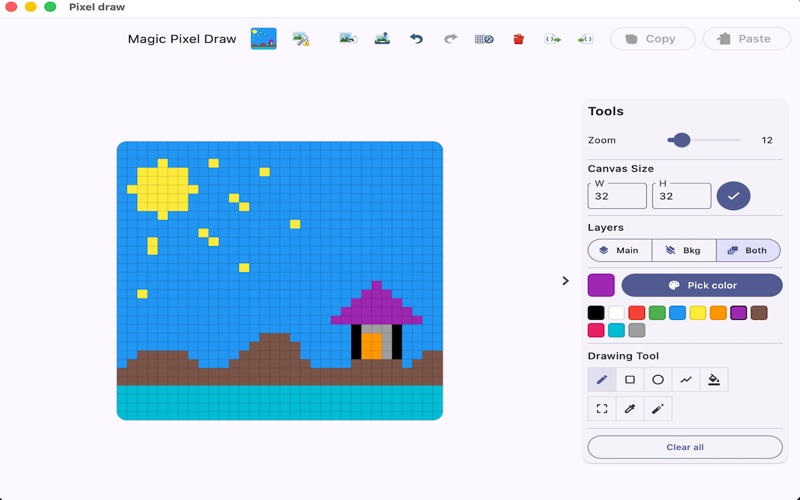The height and width of the screenshot is (500, 800).
Task: Choose the cyan color swatch
Action: tap(616, 330)
